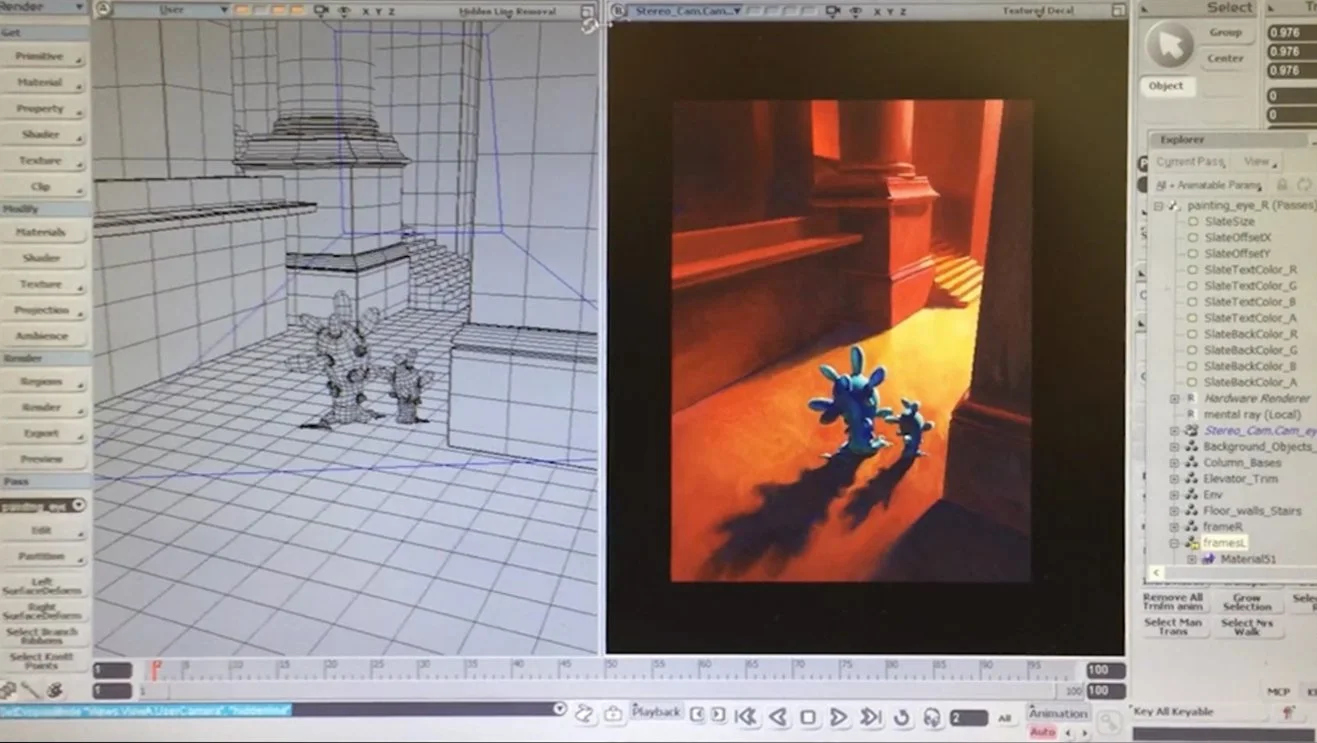Click the current frame number field
The image size is (1317, 743).
coord(969,718)
